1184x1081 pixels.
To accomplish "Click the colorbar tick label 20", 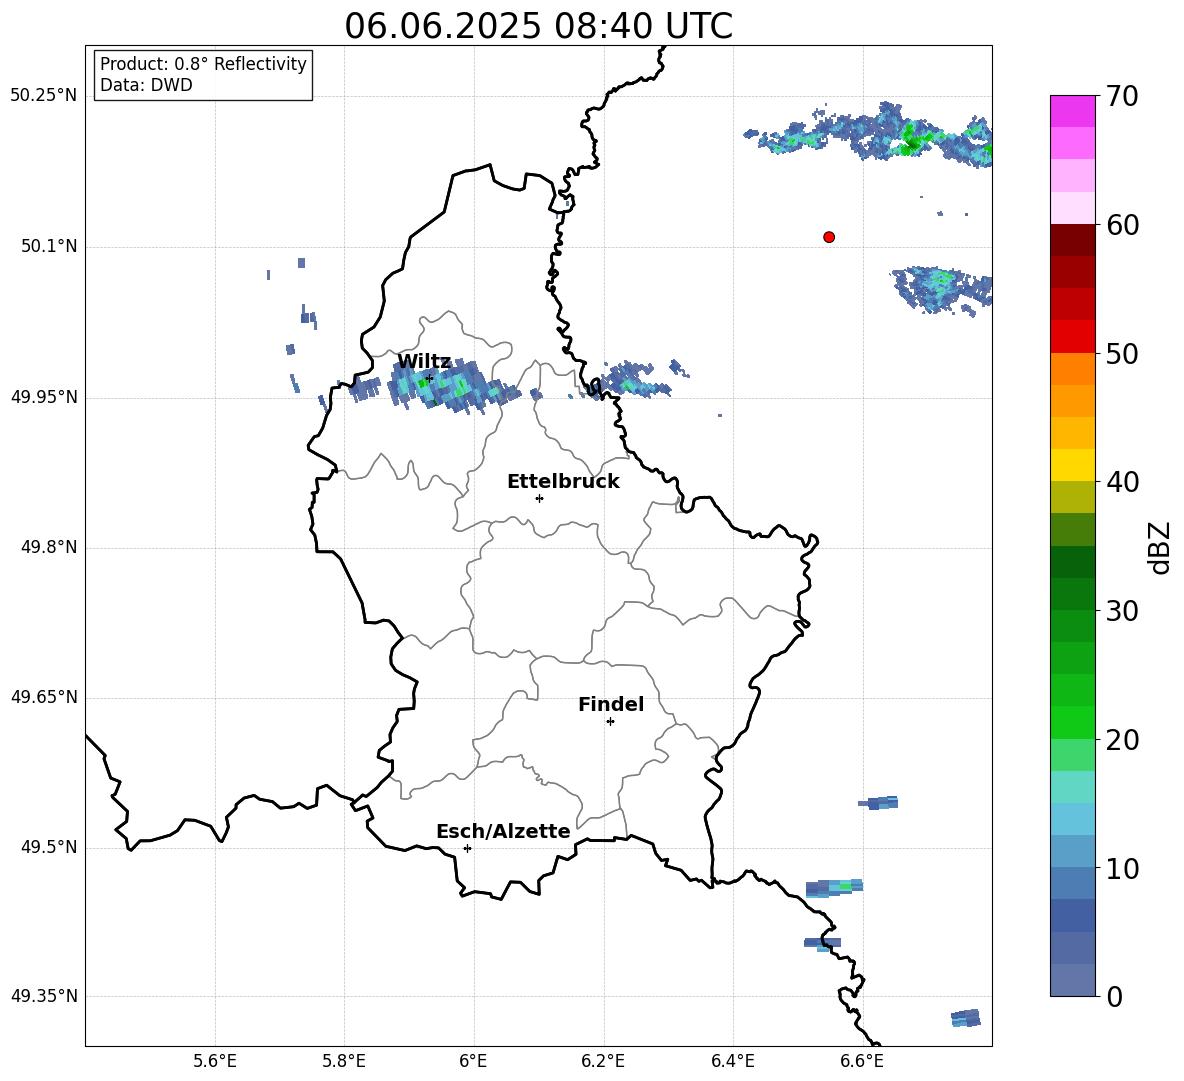I will 1122,740.
